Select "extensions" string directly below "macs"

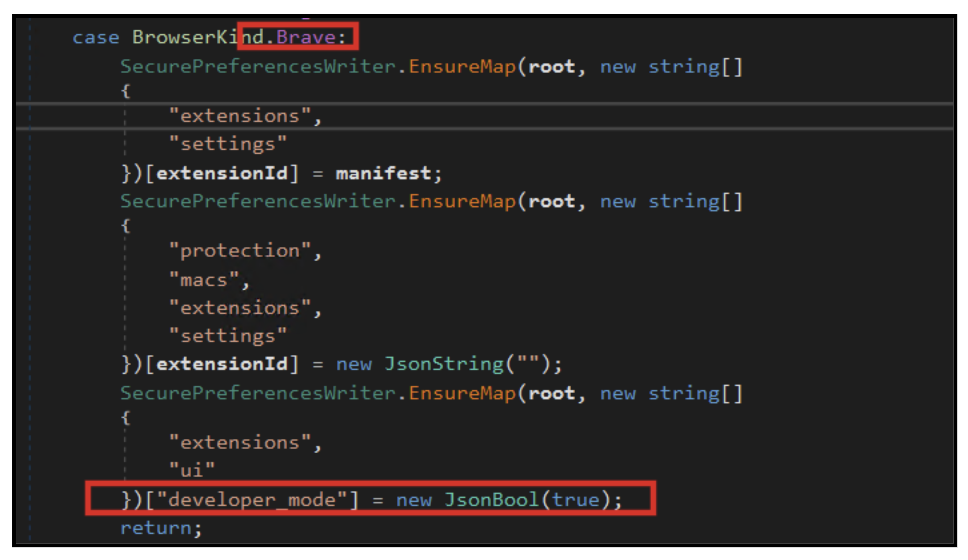click(x=240, y=308)
